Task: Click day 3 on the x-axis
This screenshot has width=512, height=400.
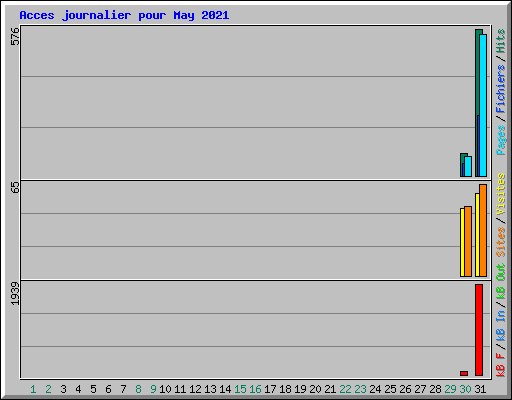Action: [x=63, y=389]
